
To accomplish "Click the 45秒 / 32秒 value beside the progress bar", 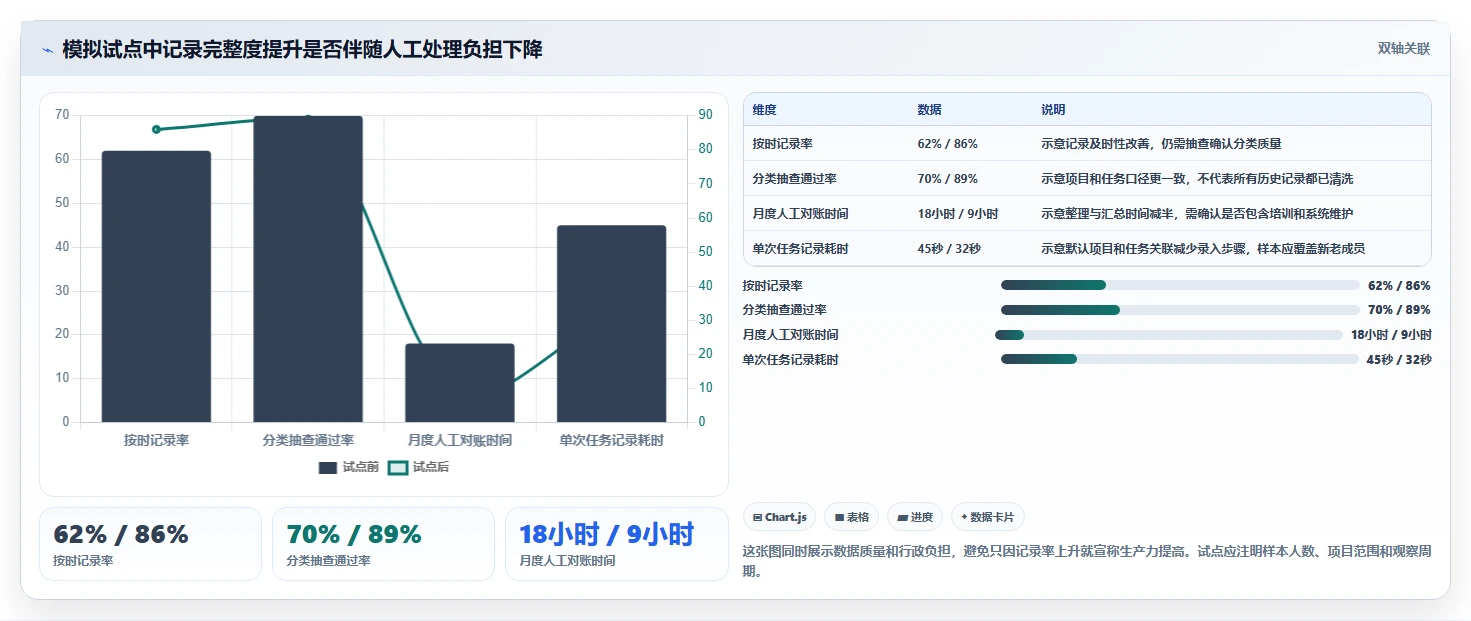I will pyautogui.click(x=1399, y=360).
